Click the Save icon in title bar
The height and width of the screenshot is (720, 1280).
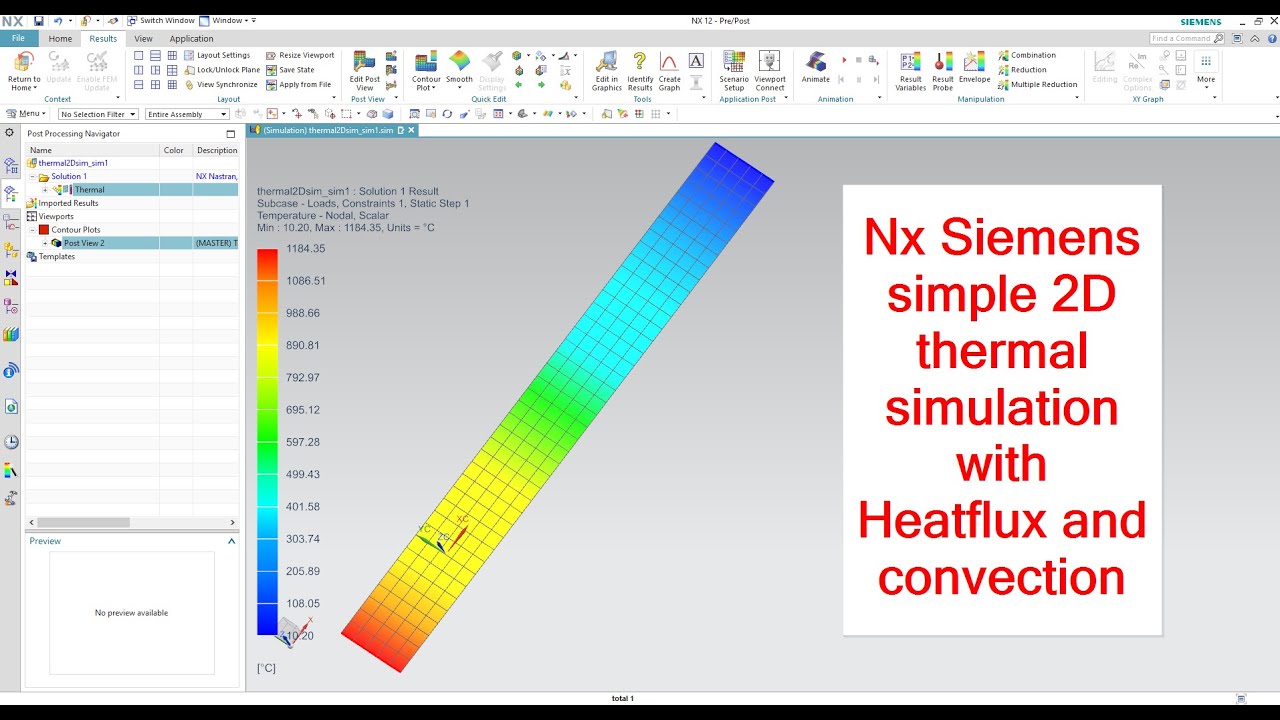click(x=38, y=20)
